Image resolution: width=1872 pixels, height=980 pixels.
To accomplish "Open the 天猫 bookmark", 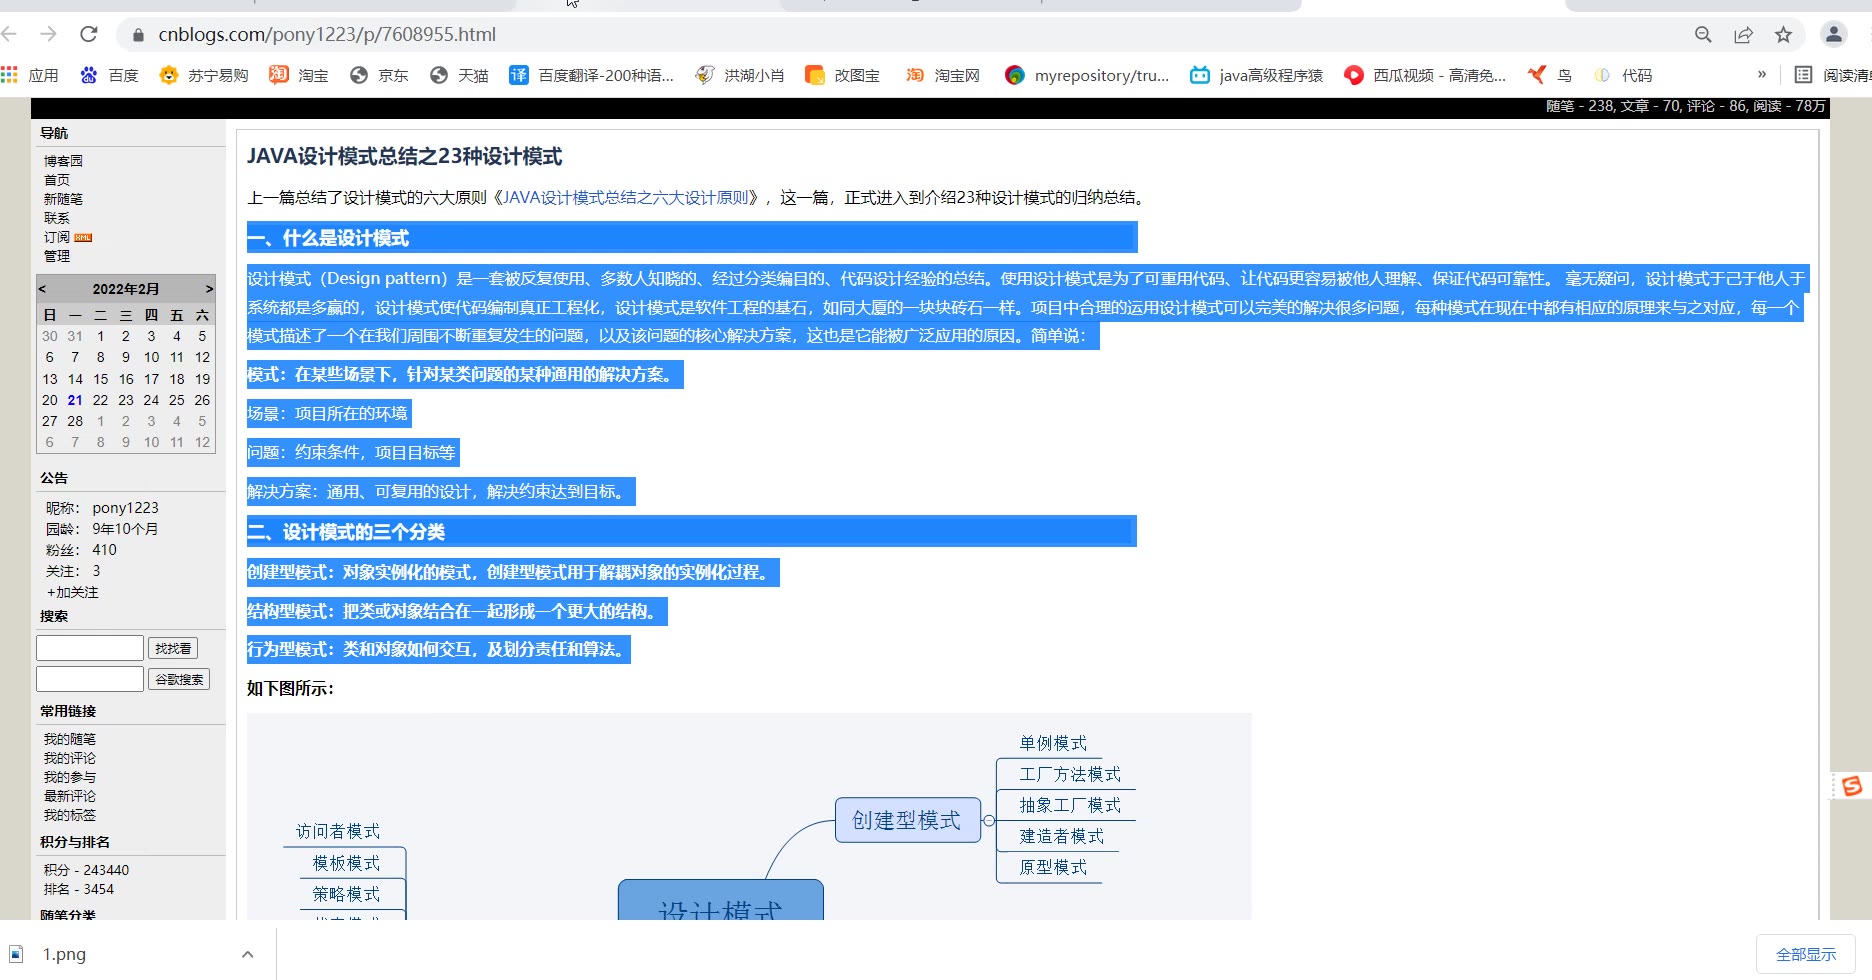I will coord(459,75).
